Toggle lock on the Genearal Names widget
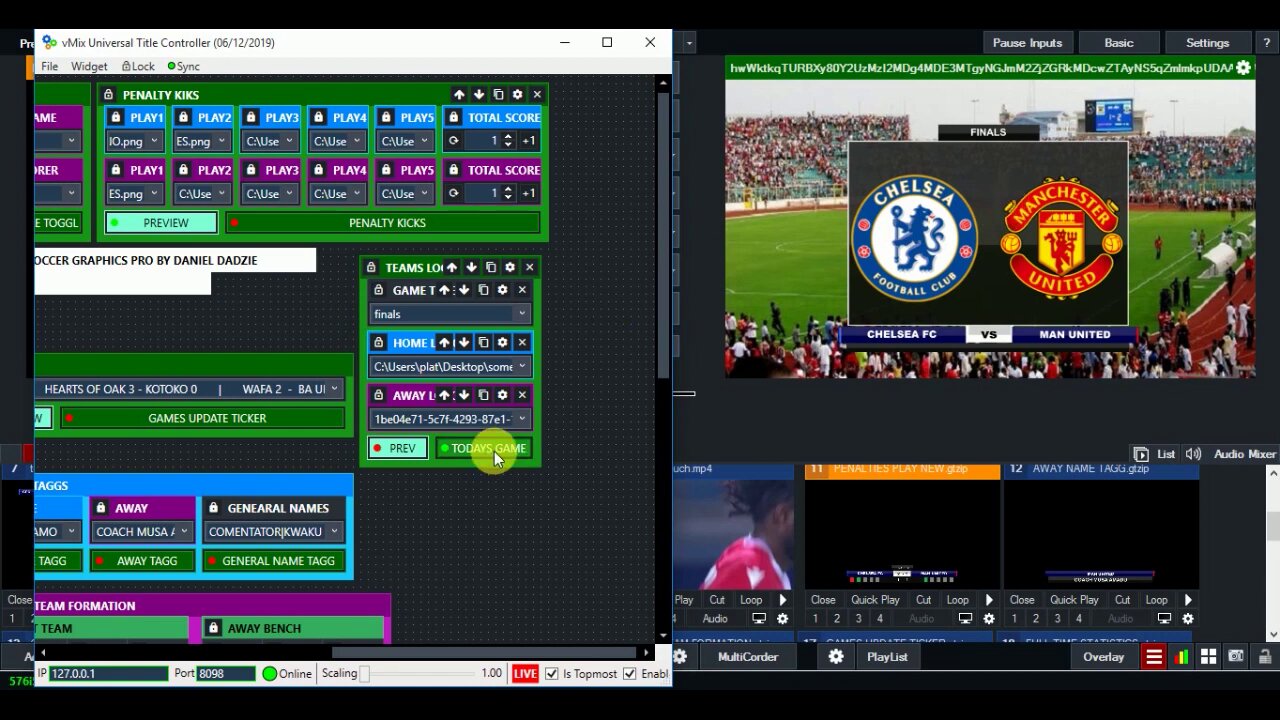This screenshot has width=1280, height=720. point(213,508)
